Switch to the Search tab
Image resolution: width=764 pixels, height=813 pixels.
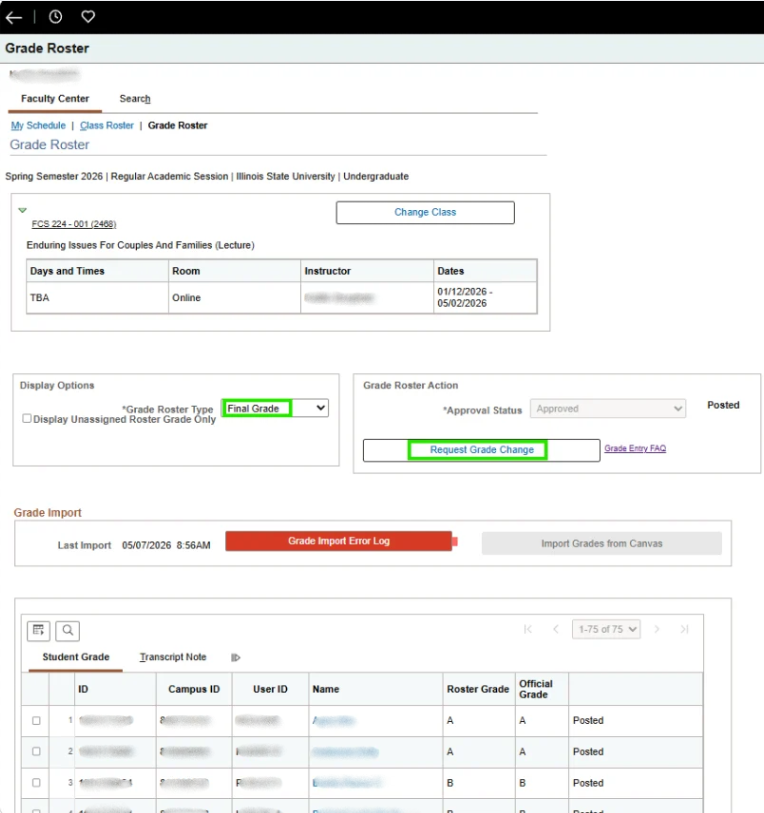point(135,99)
